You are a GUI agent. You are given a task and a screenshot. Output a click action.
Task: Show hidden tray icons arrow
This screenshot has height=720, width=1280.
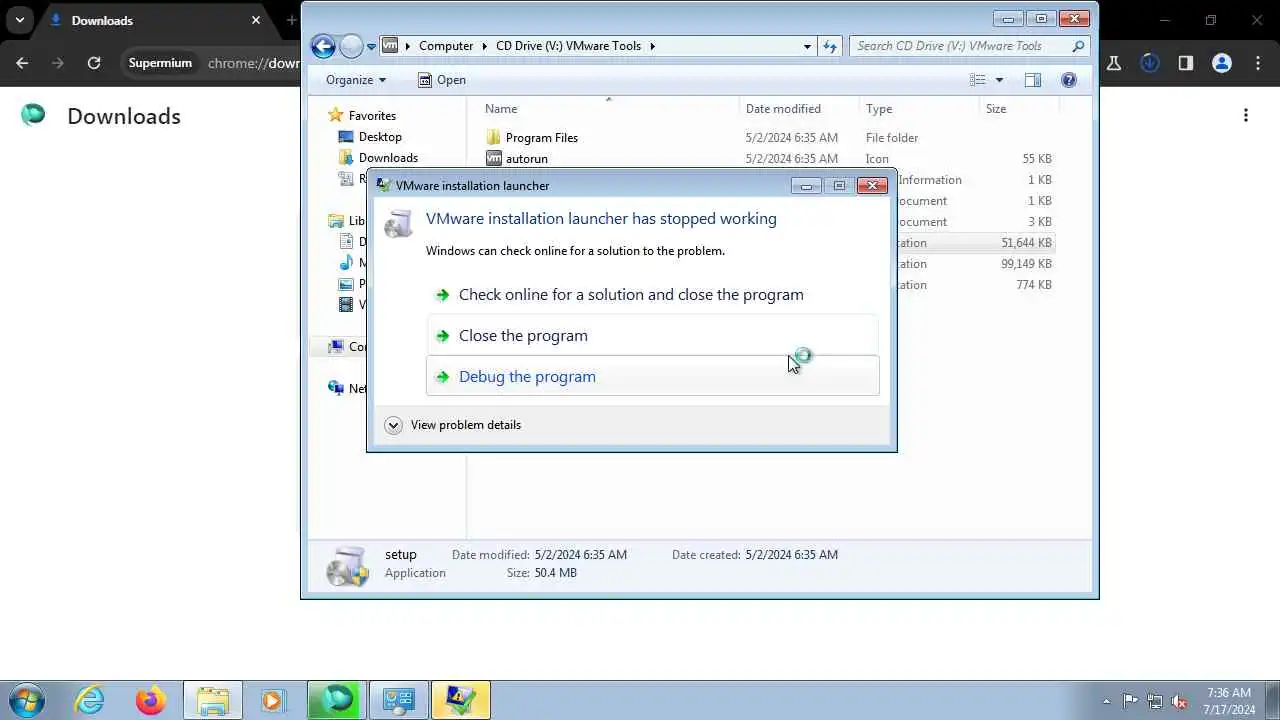(1106, 702)
